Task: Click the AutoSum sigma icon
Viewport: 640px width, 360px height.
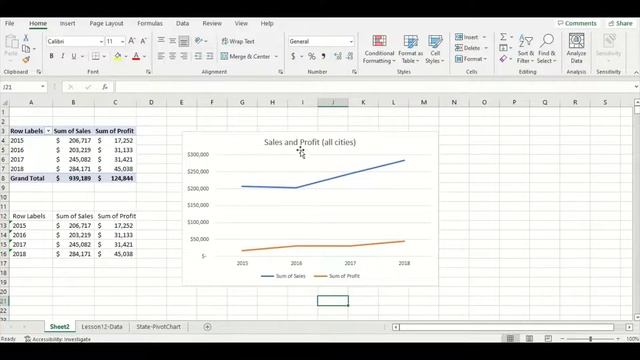Action: (x=504, y=37)
